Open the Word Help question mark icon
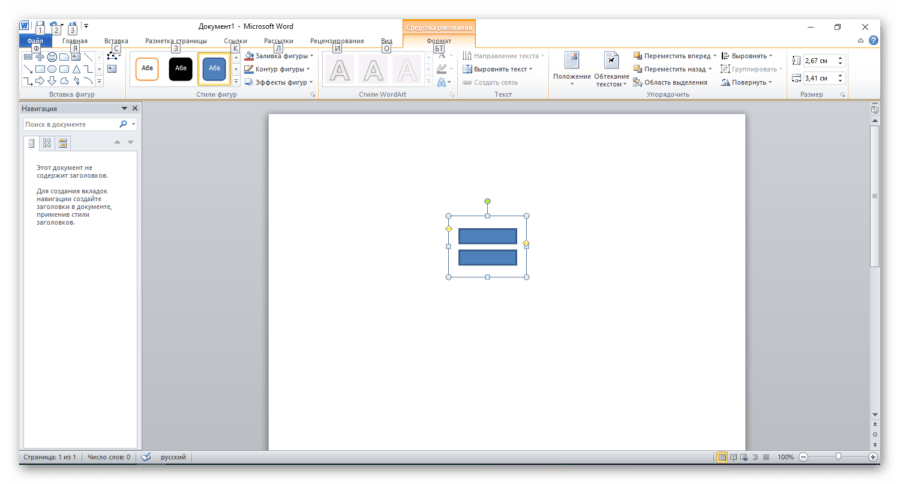 (x=873, y=41)
